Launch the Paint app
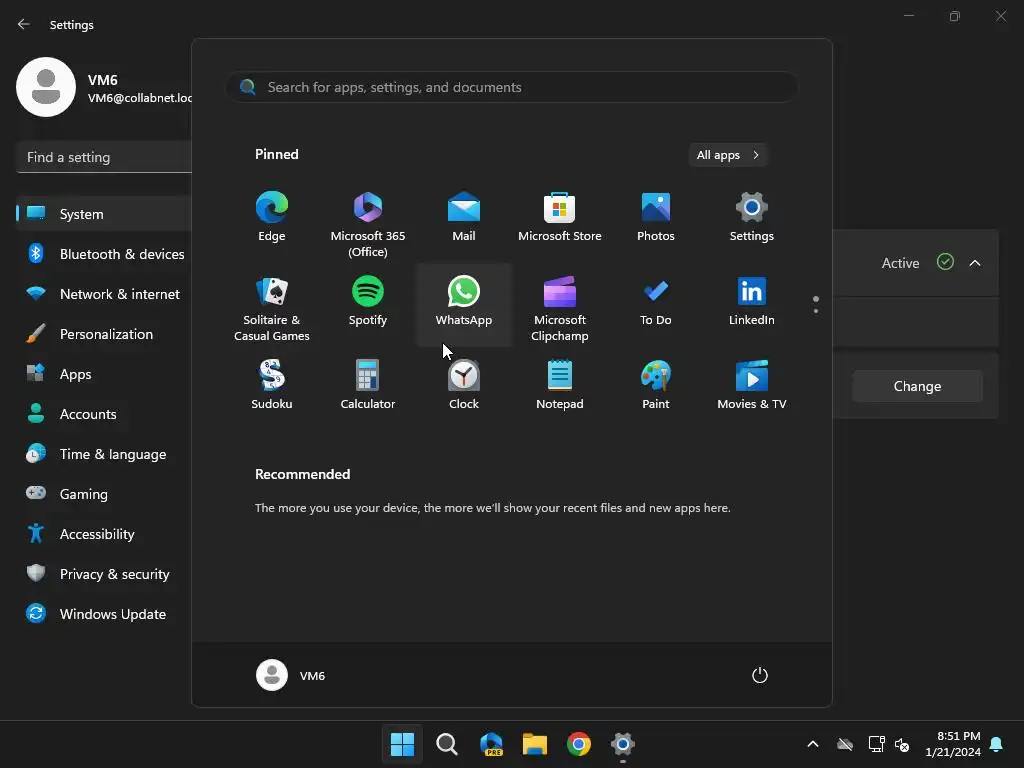The height and width of the screenshot is (768, 1024). (x=656, y=385)
